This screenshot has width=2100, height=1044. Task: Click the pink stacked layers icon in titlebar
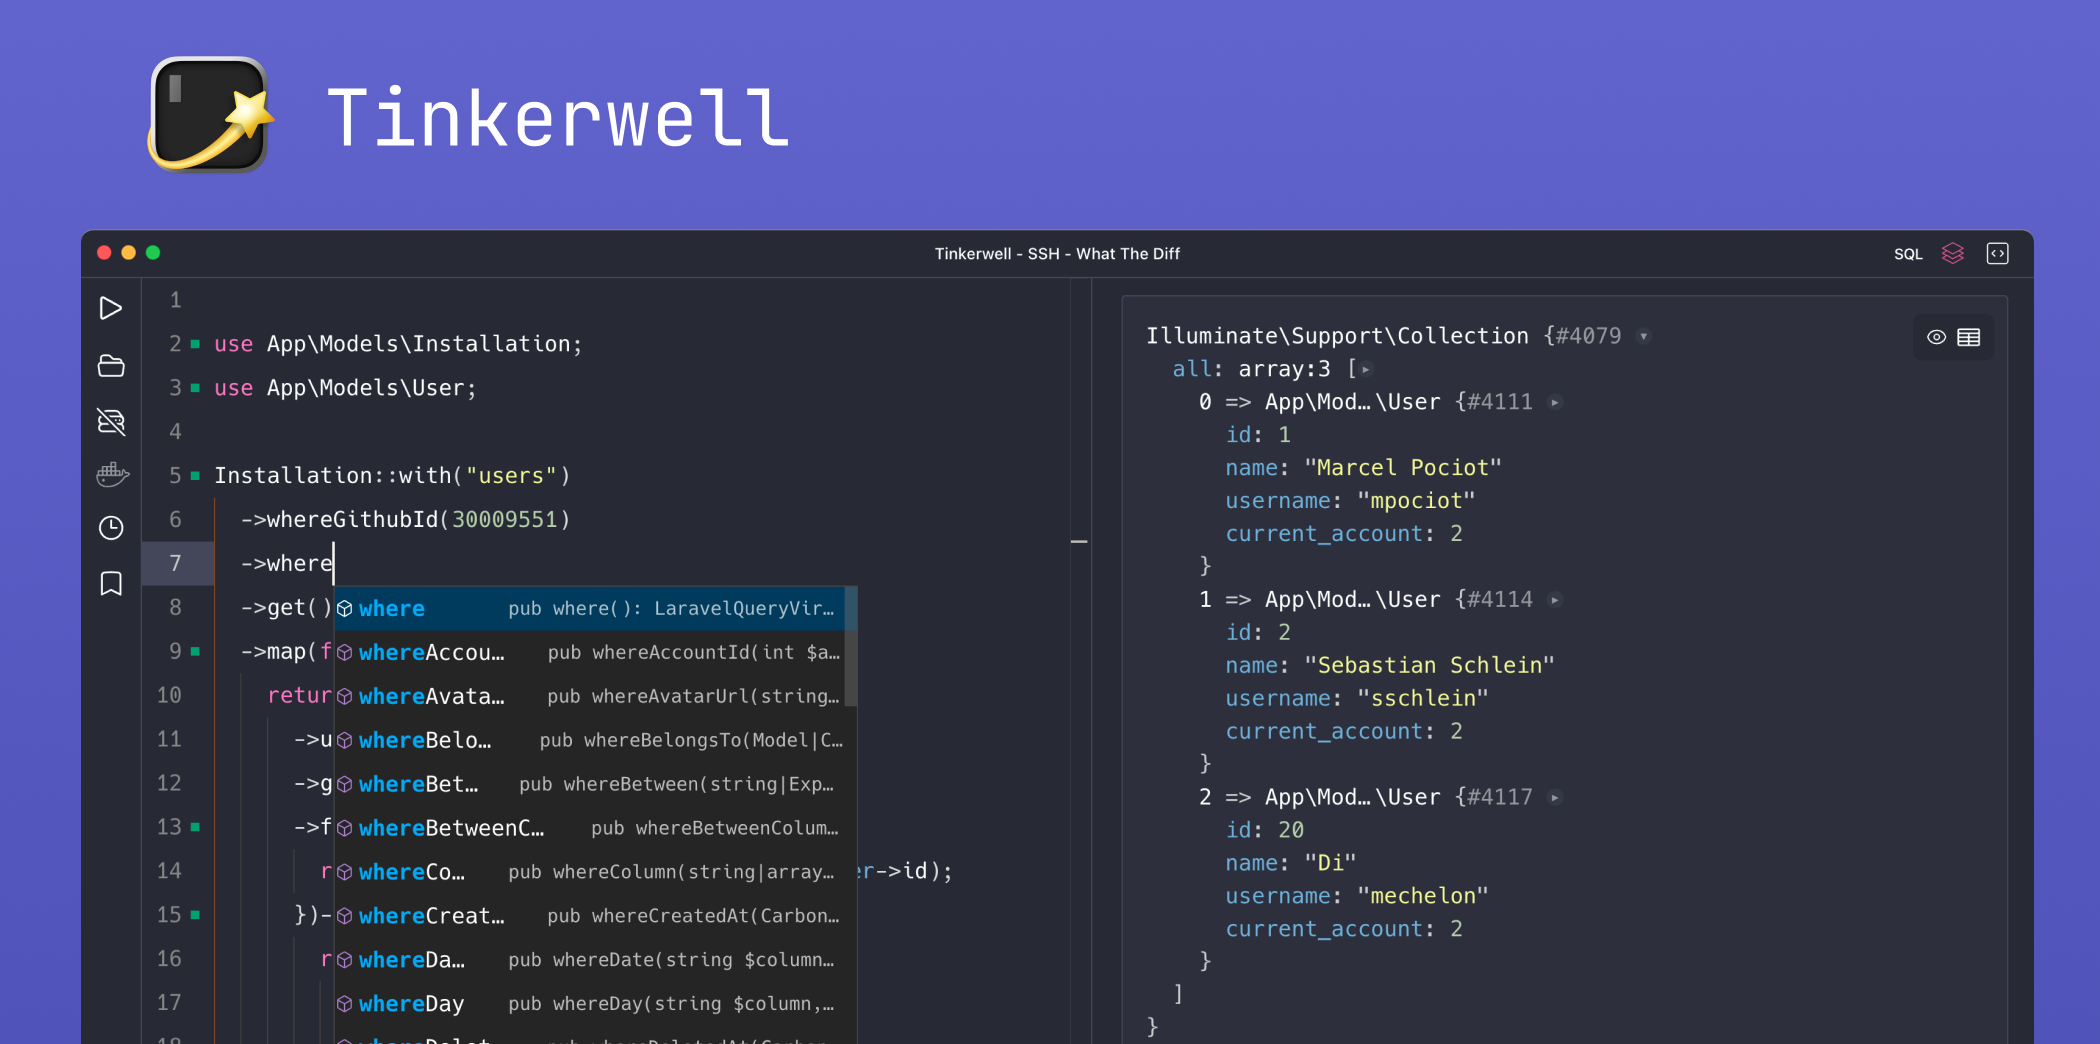pyautogui.click(x=1953, y=253)
